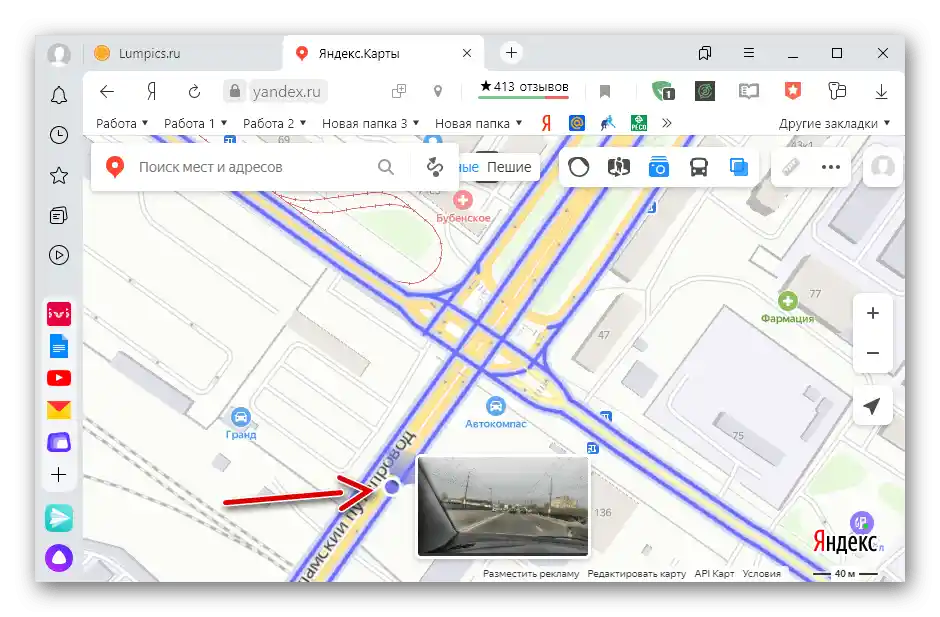Viewport: 940px width, 617px height.
Task: Open a new browser tab
Action: (x=511, y=53)
